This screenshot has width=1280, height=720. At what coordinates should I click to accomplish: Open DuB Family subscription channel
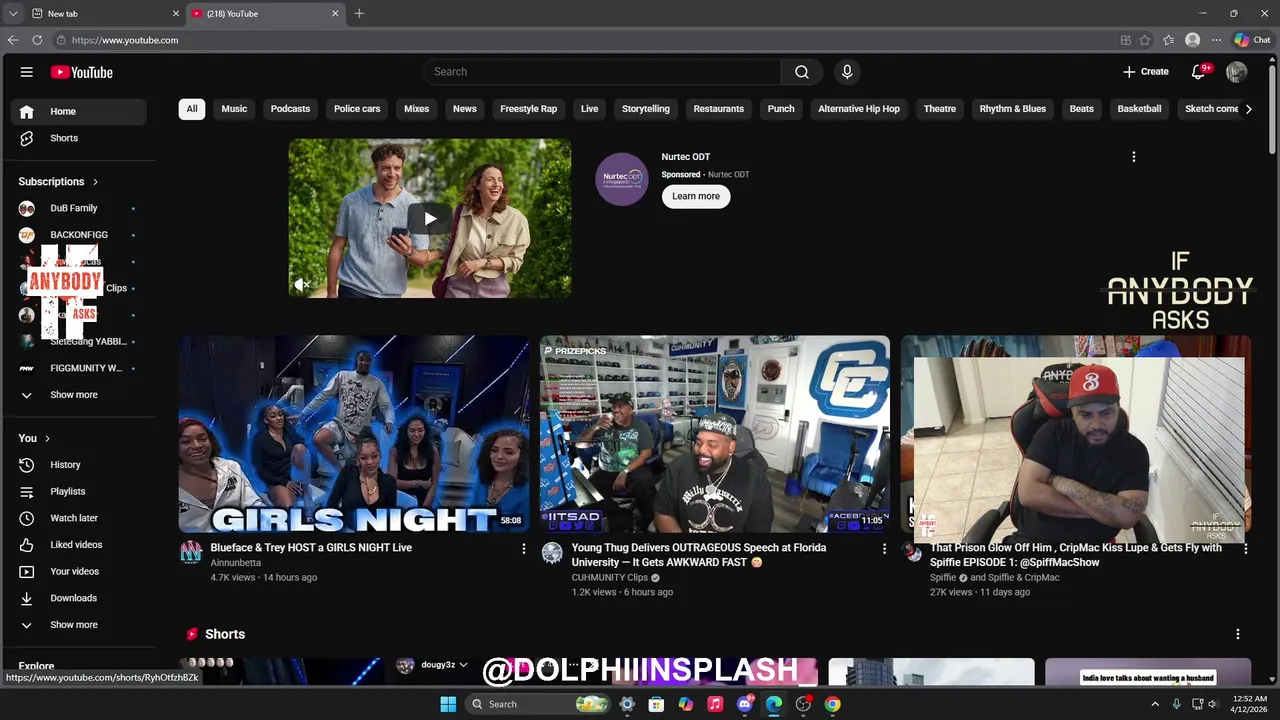78,208
